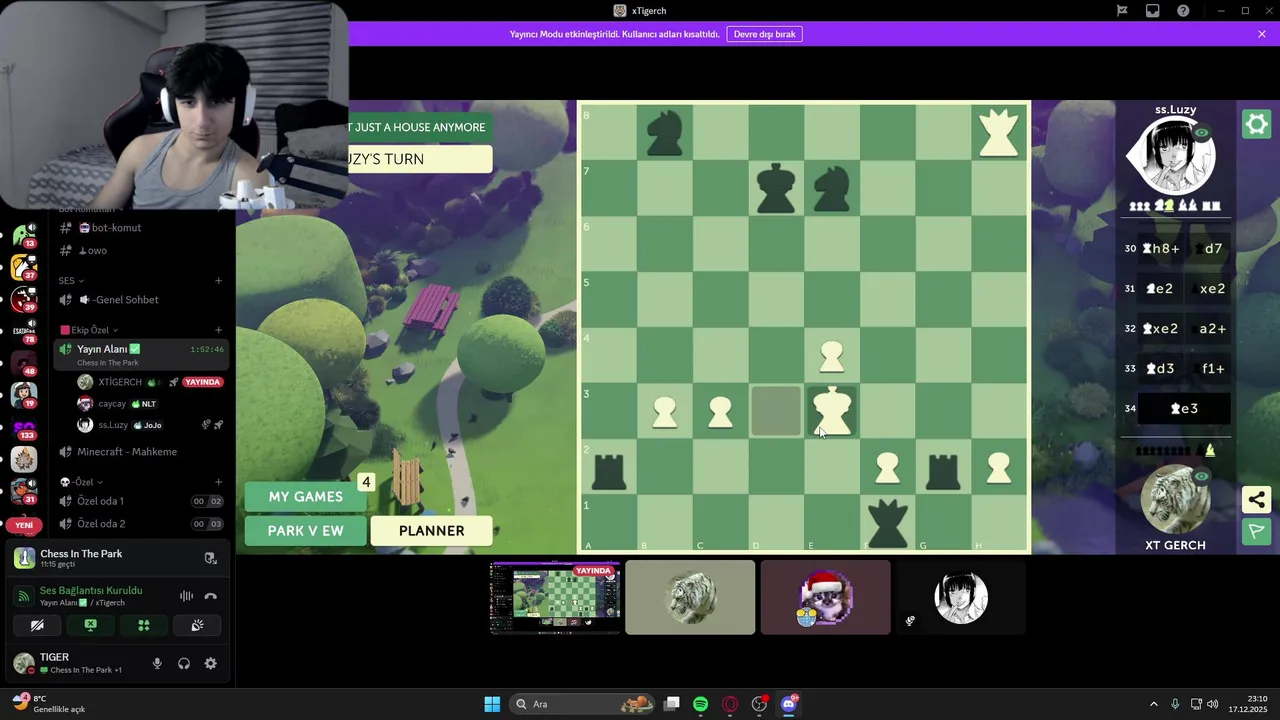This screenshot has width=1280, height=720.
Task: Click the YENİ unread indicator in server list
Action: pos(24,525)
